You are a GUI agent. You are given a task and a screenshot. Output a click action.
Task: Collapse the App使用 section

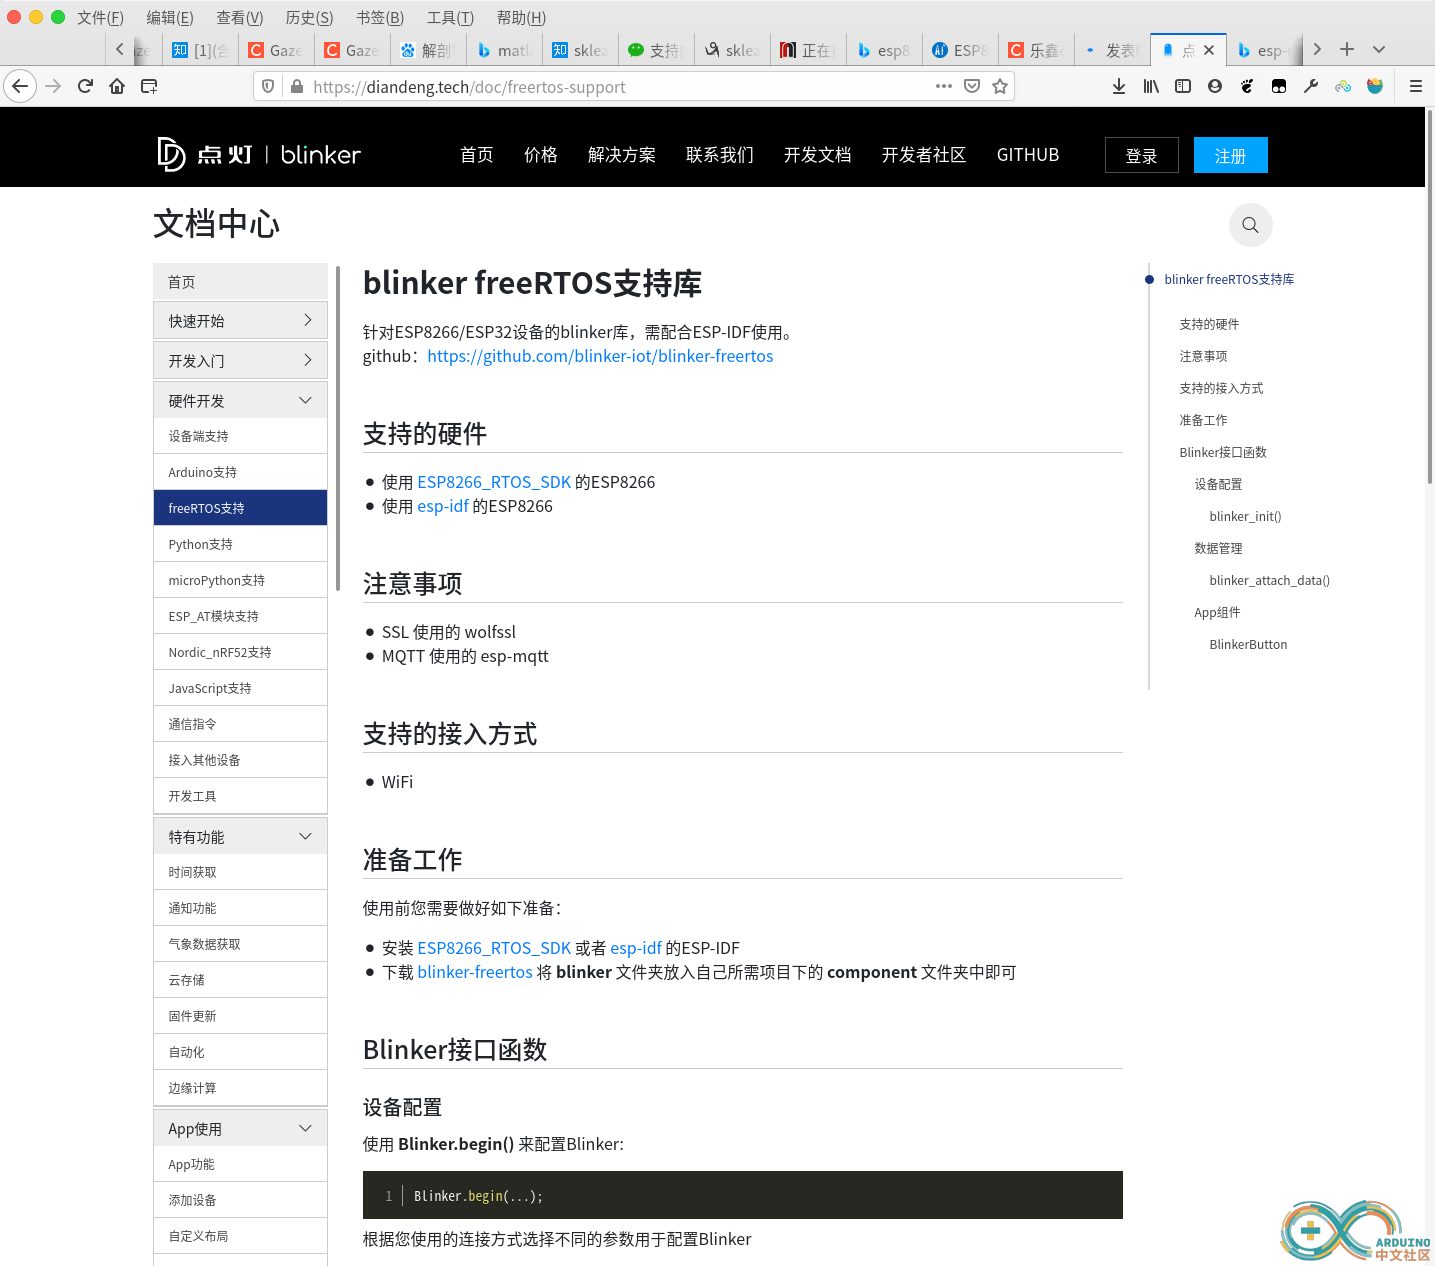coord(240,1129)
